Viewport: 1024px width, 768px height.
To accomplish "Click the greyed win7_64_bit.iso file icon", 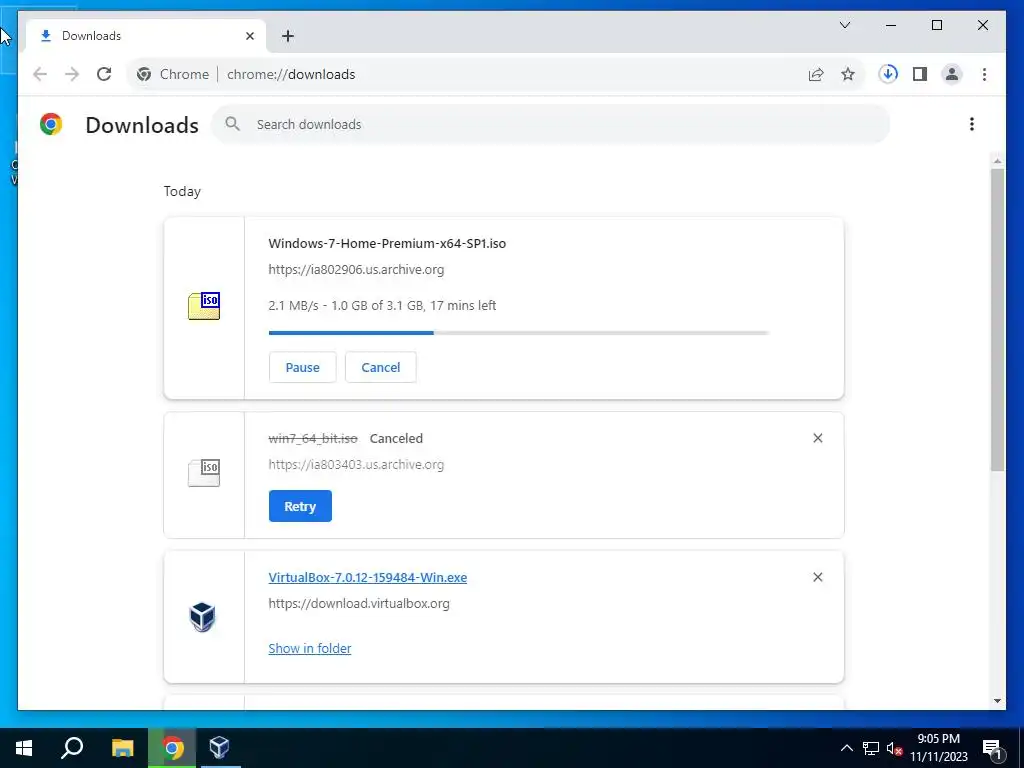I will pyautogui.click(x=204, y=473).
